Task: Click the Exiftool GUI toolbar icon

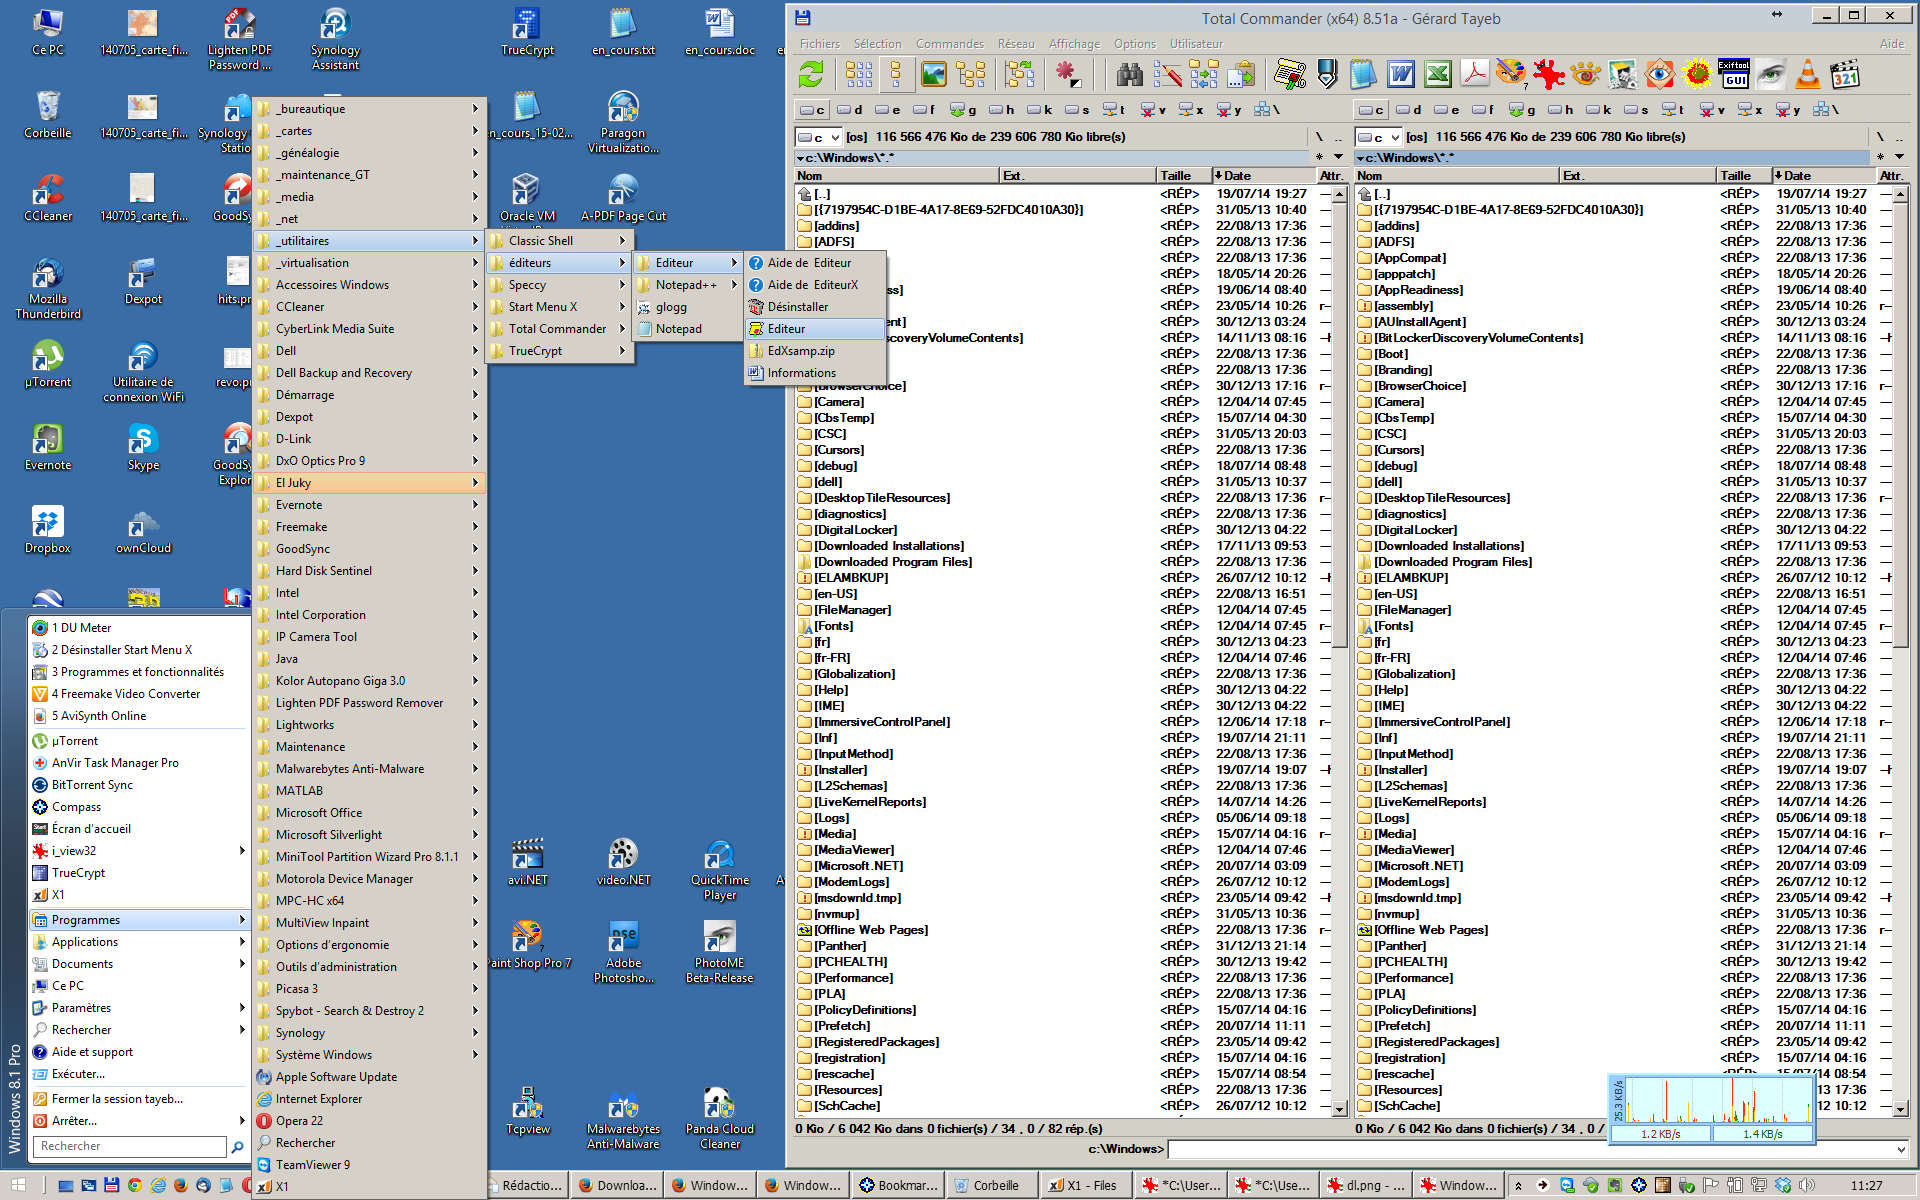Action: click(x=1734, y=74)
